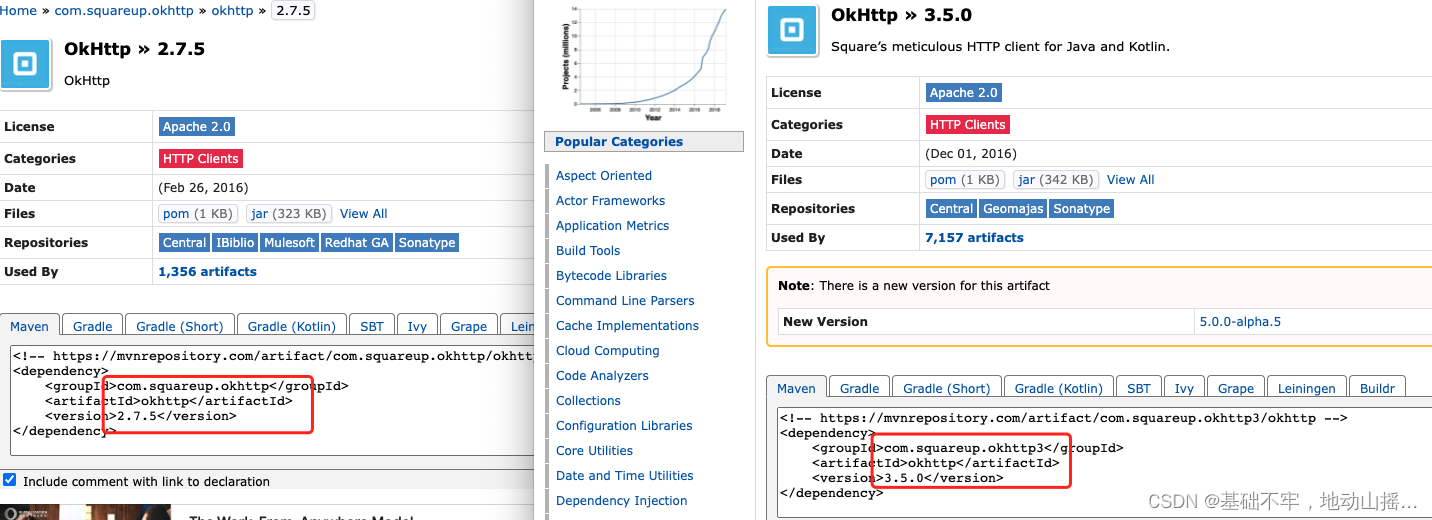Toggle 'Include comment with link to declaration' checkbox
1432x520 pixels.
(10, 480)
